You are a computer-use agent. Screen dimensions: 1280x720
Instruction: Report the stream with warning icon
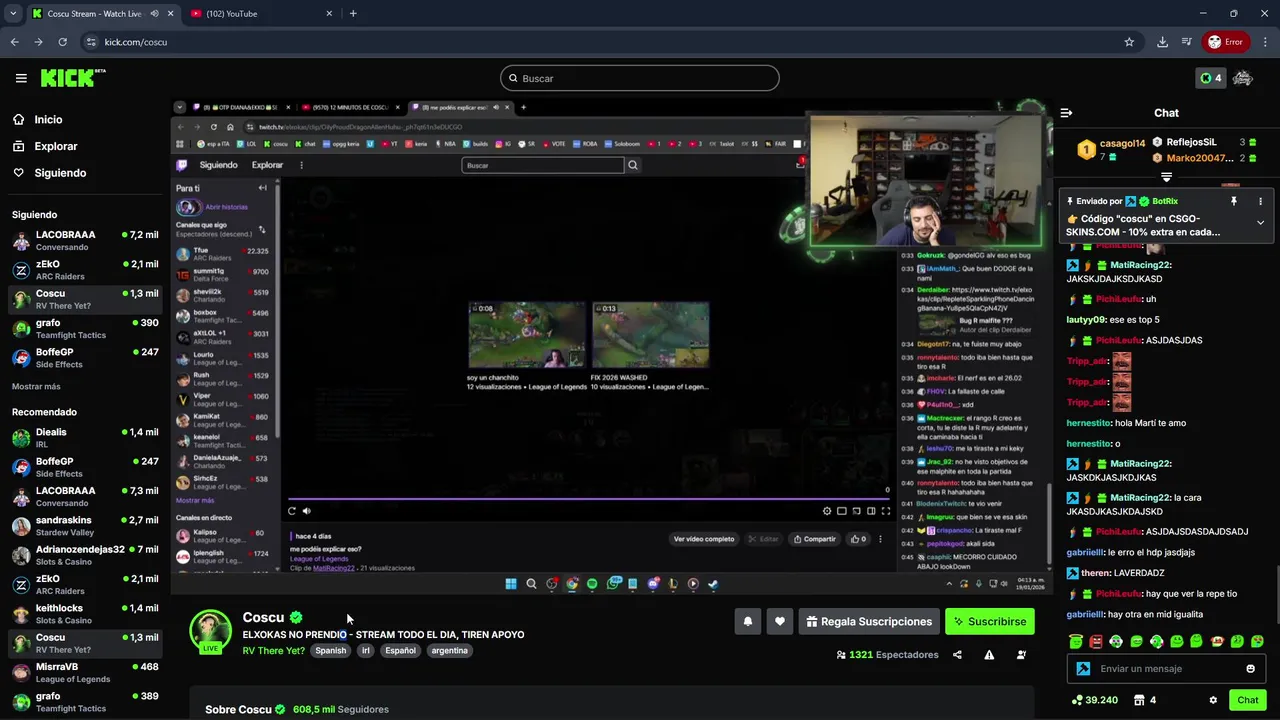[x=989, y=655]
